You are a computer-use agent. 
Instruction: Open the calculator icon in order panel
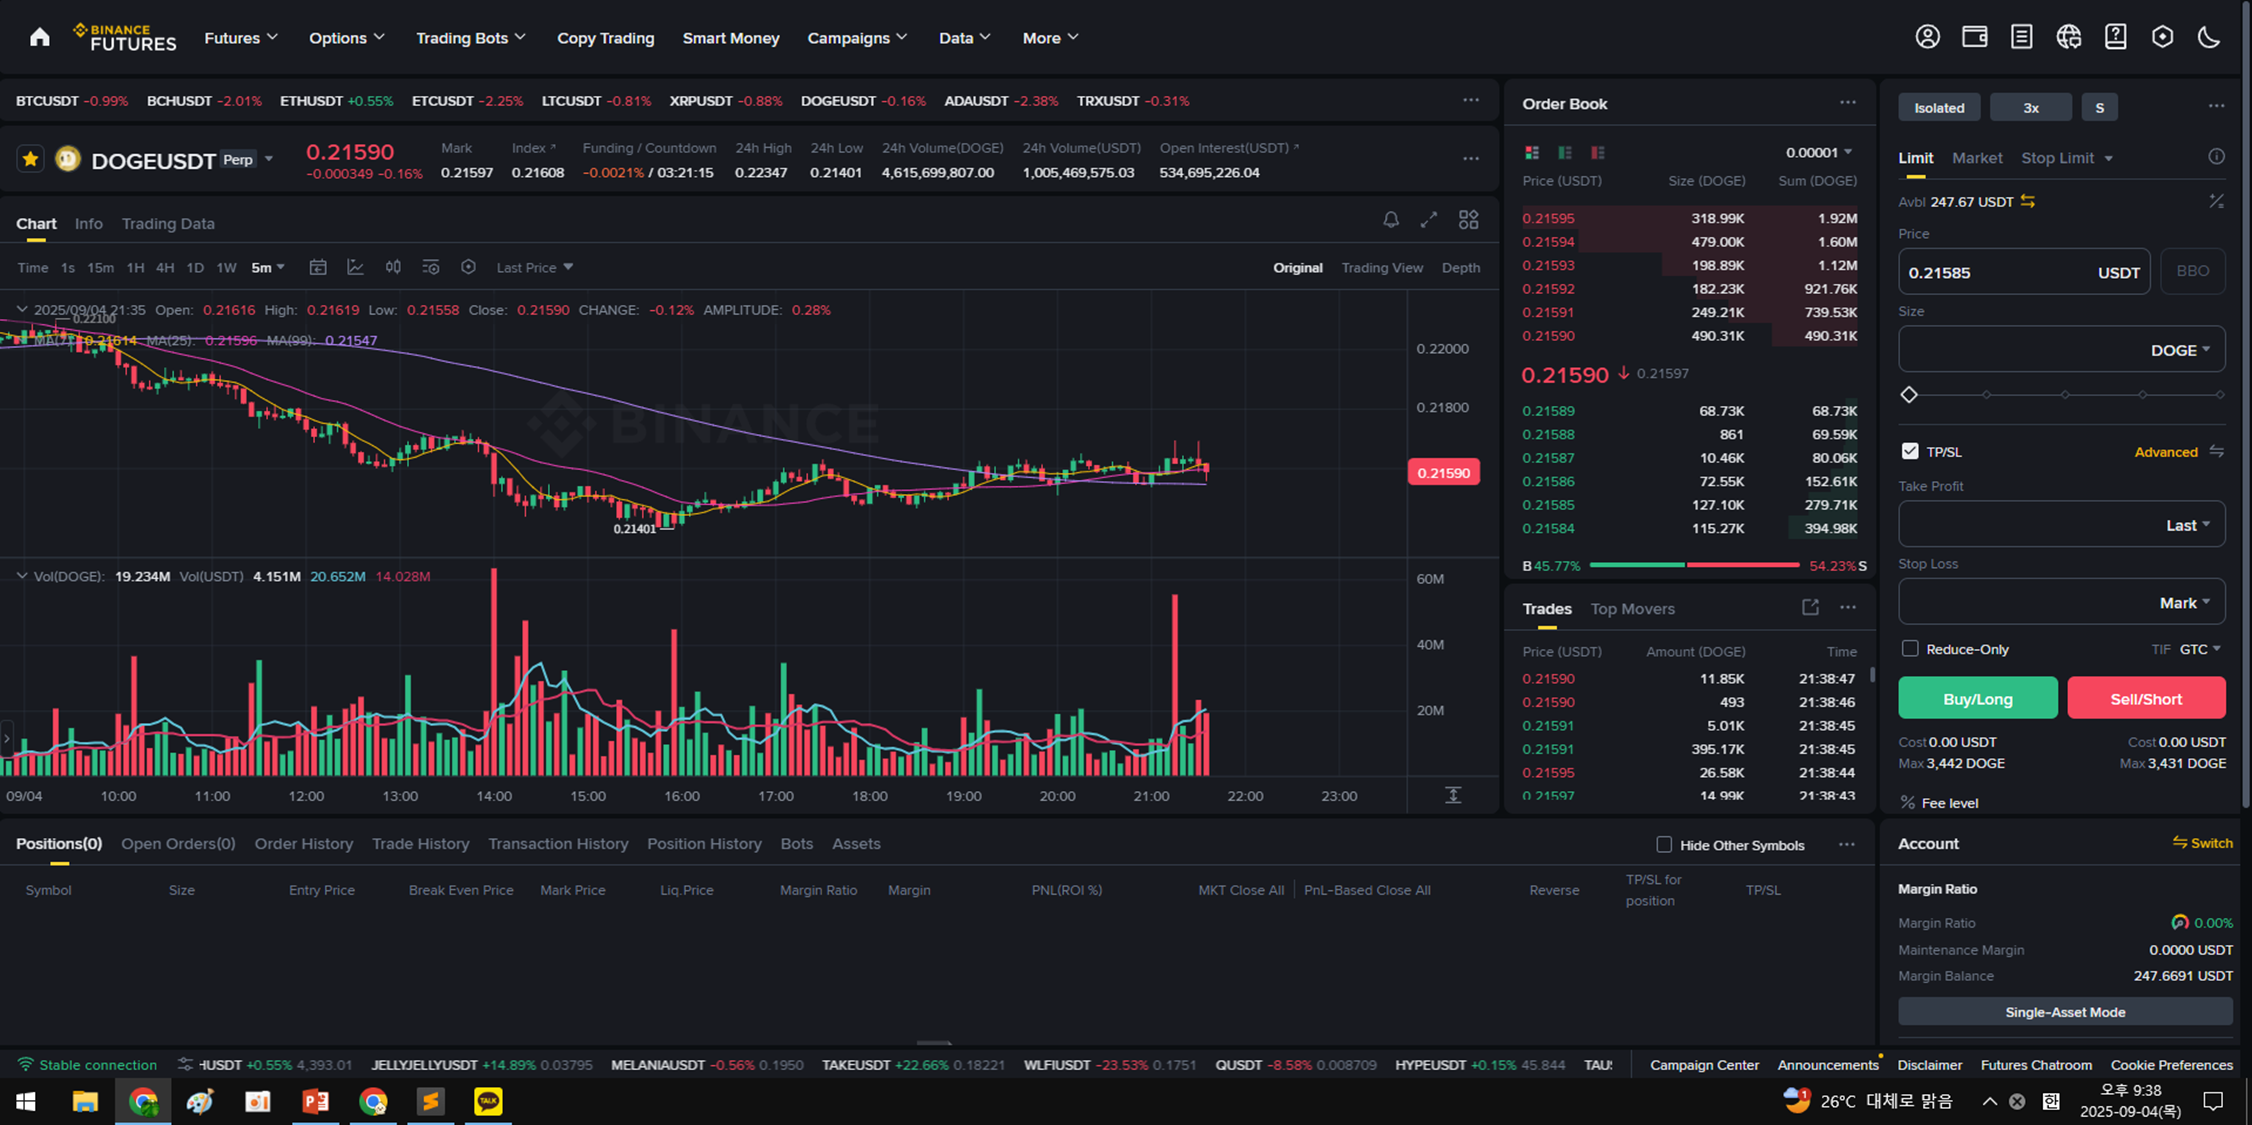pyautogui.click(x=2216, y=202)
